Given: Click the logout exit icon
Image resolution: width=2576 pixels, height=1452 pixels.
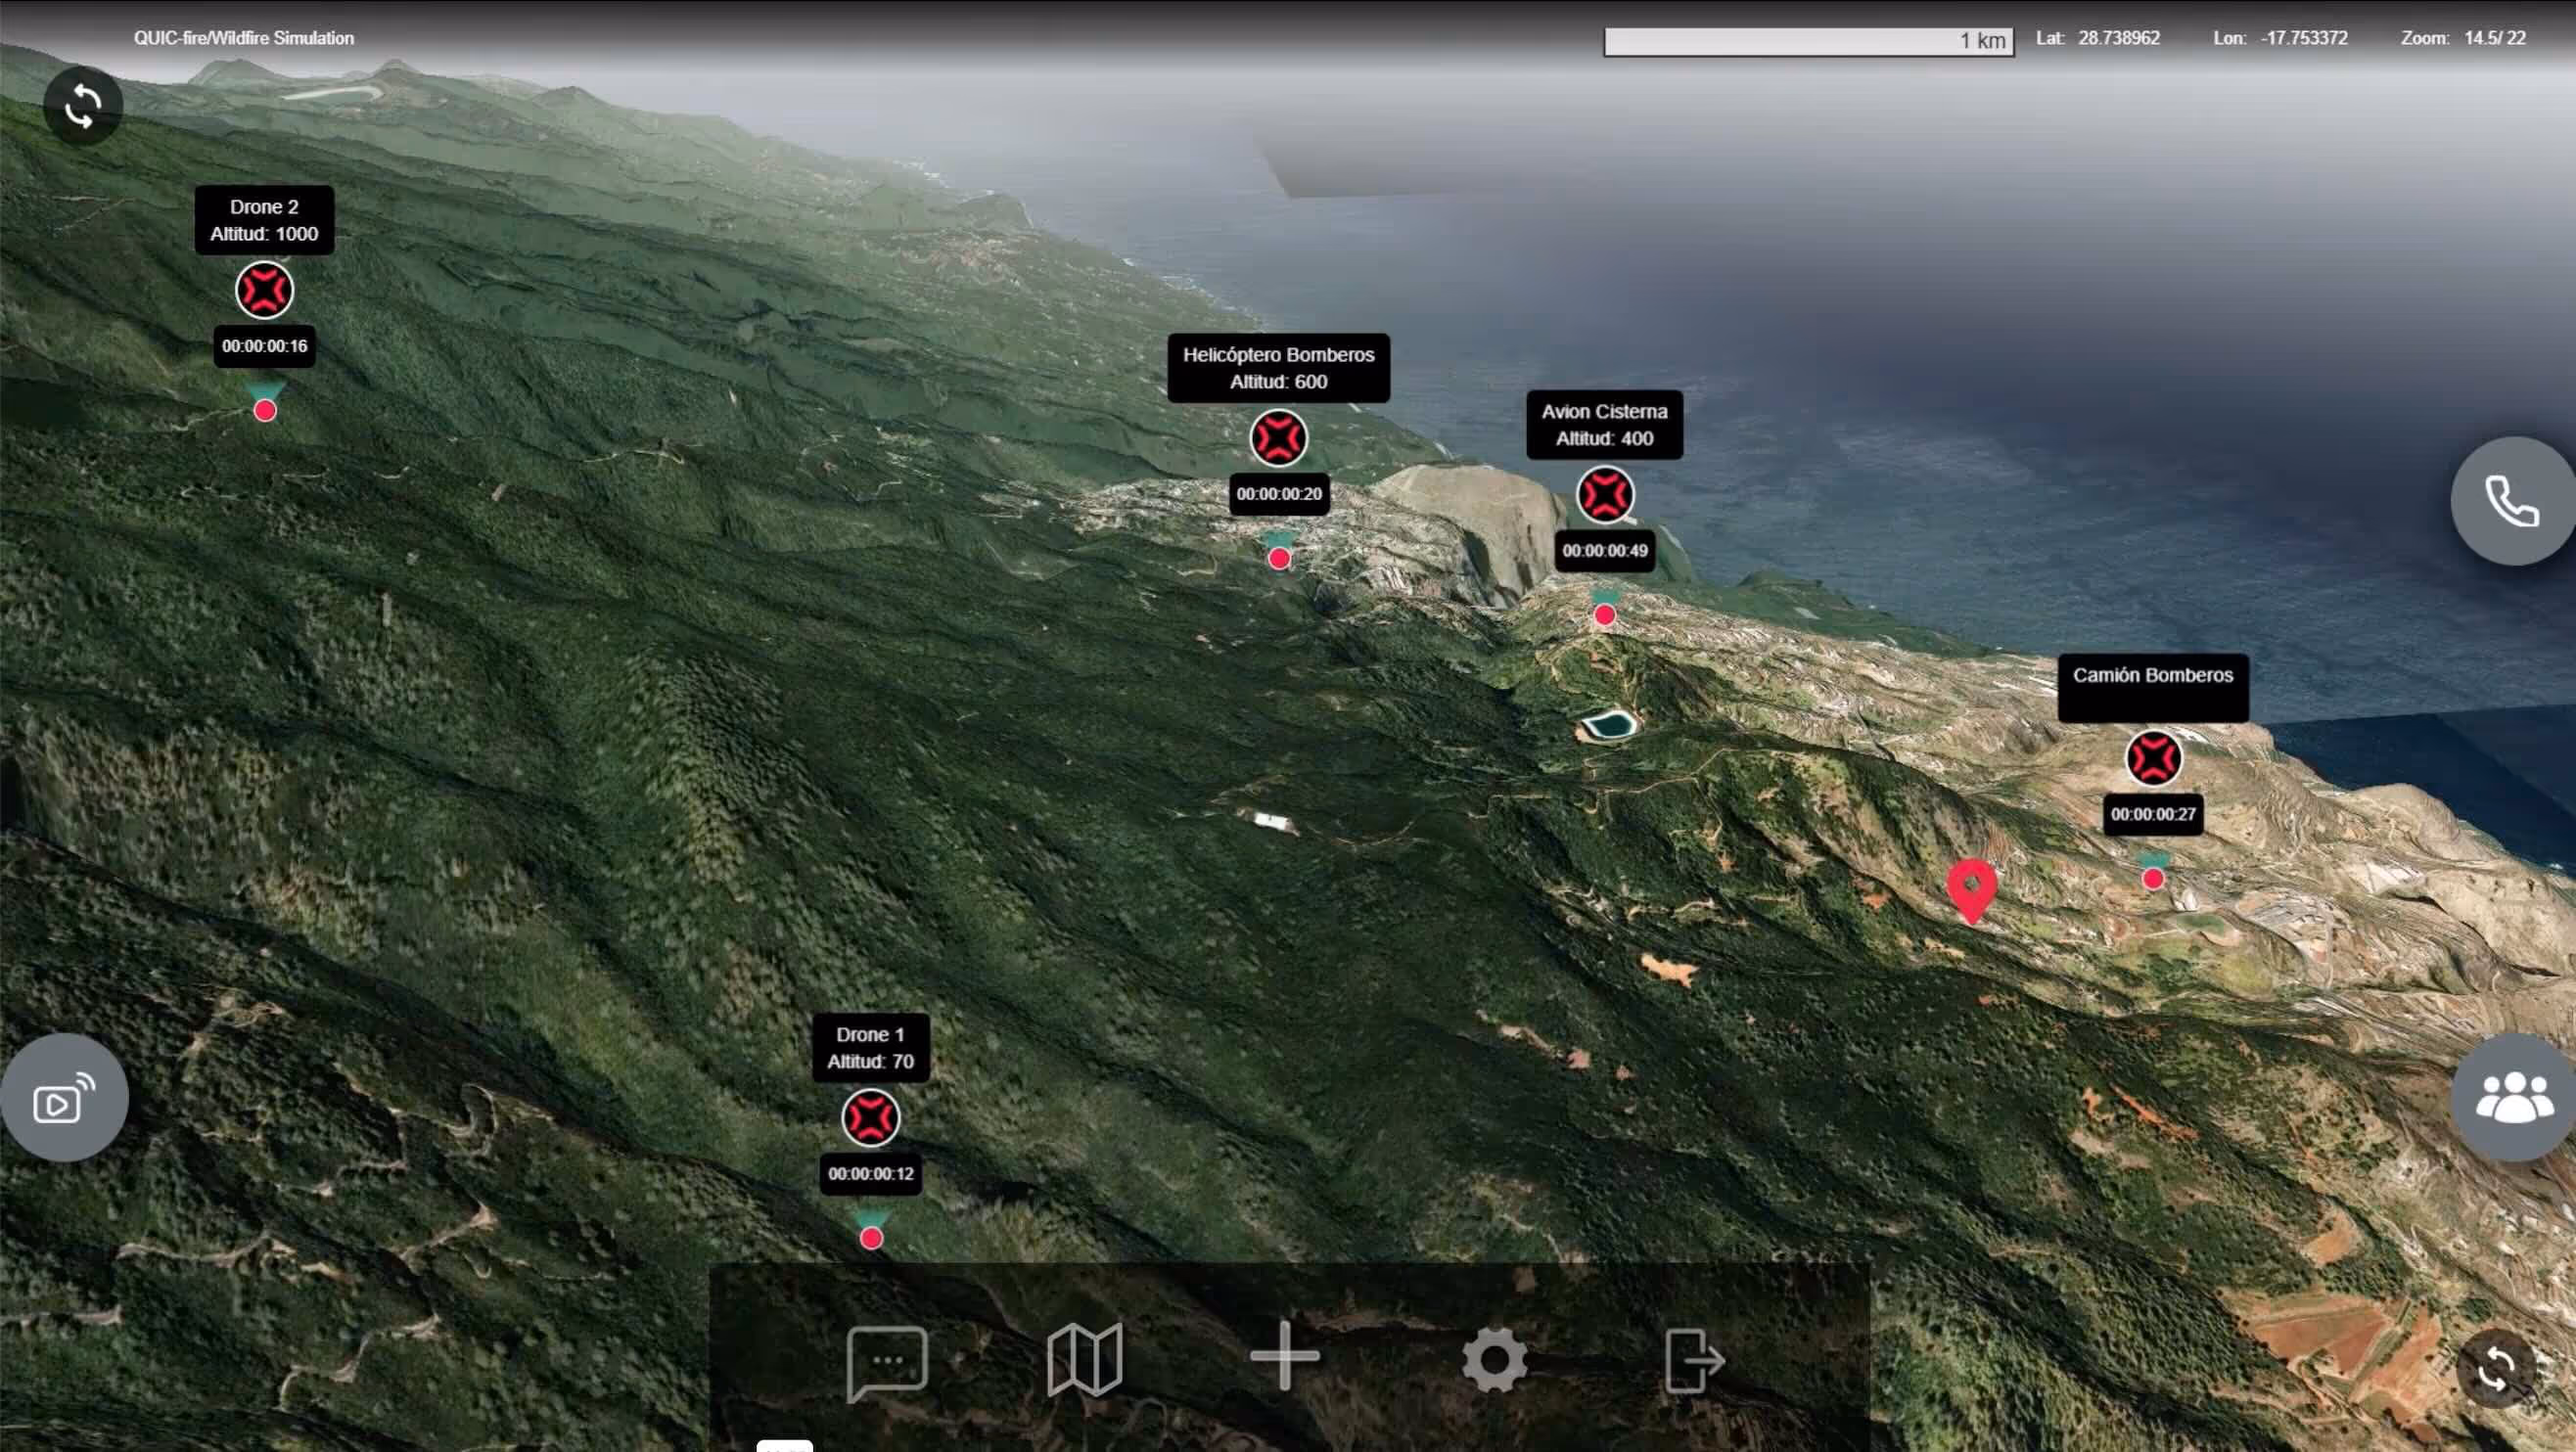Looking at the screenshot, I should [1694, 1361].
